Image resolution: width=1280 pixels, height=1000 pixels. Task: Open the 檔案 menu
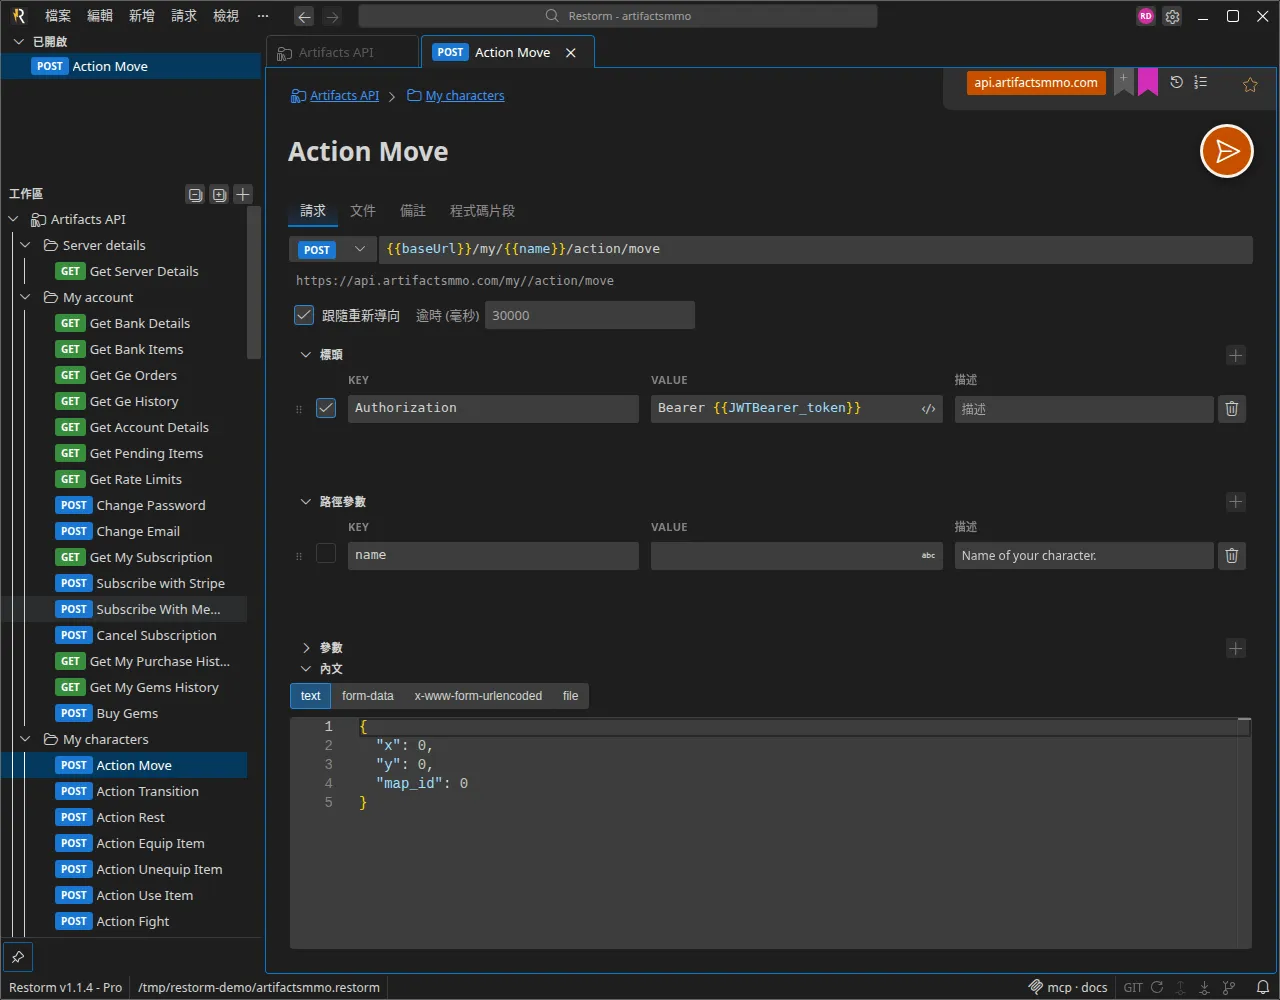(58, 16)
